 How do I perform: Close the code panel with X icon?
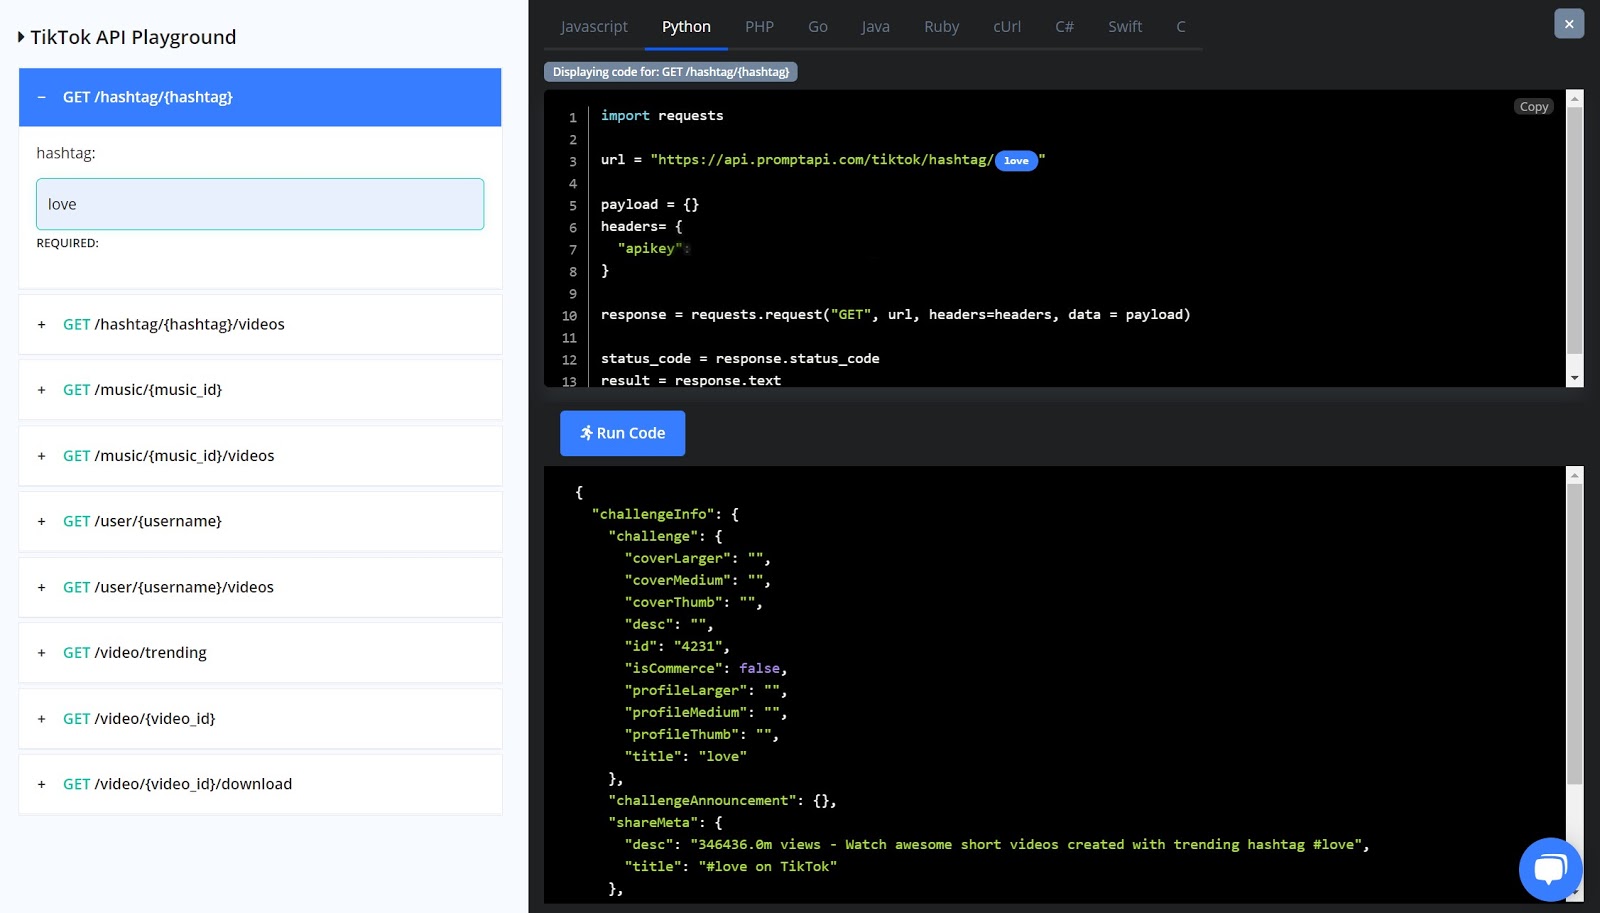tap(1569, 24)
